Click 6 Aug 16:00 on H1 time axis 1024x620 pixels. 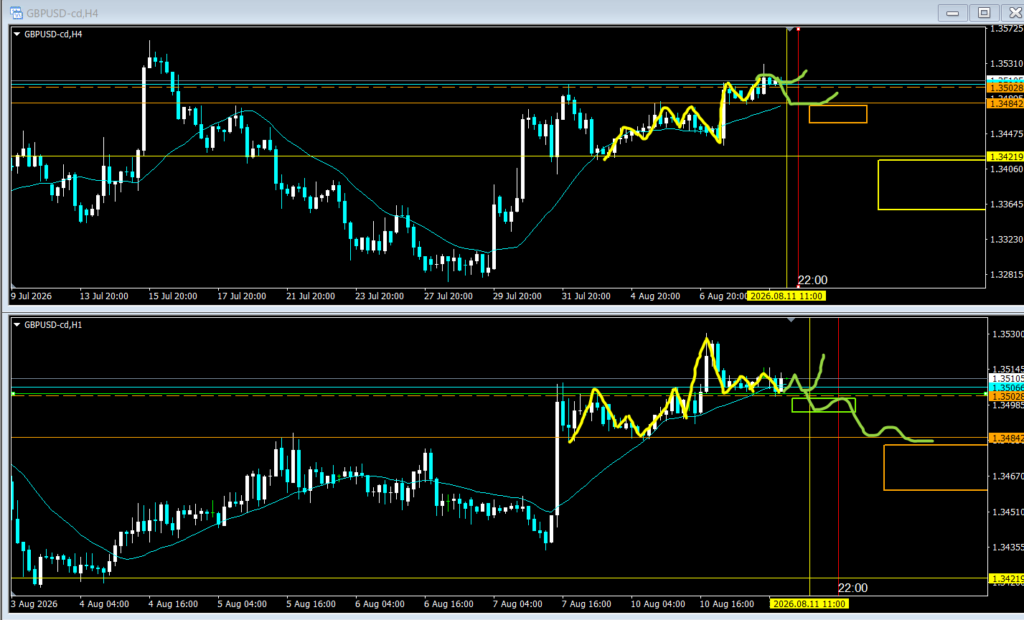point(449,604)
